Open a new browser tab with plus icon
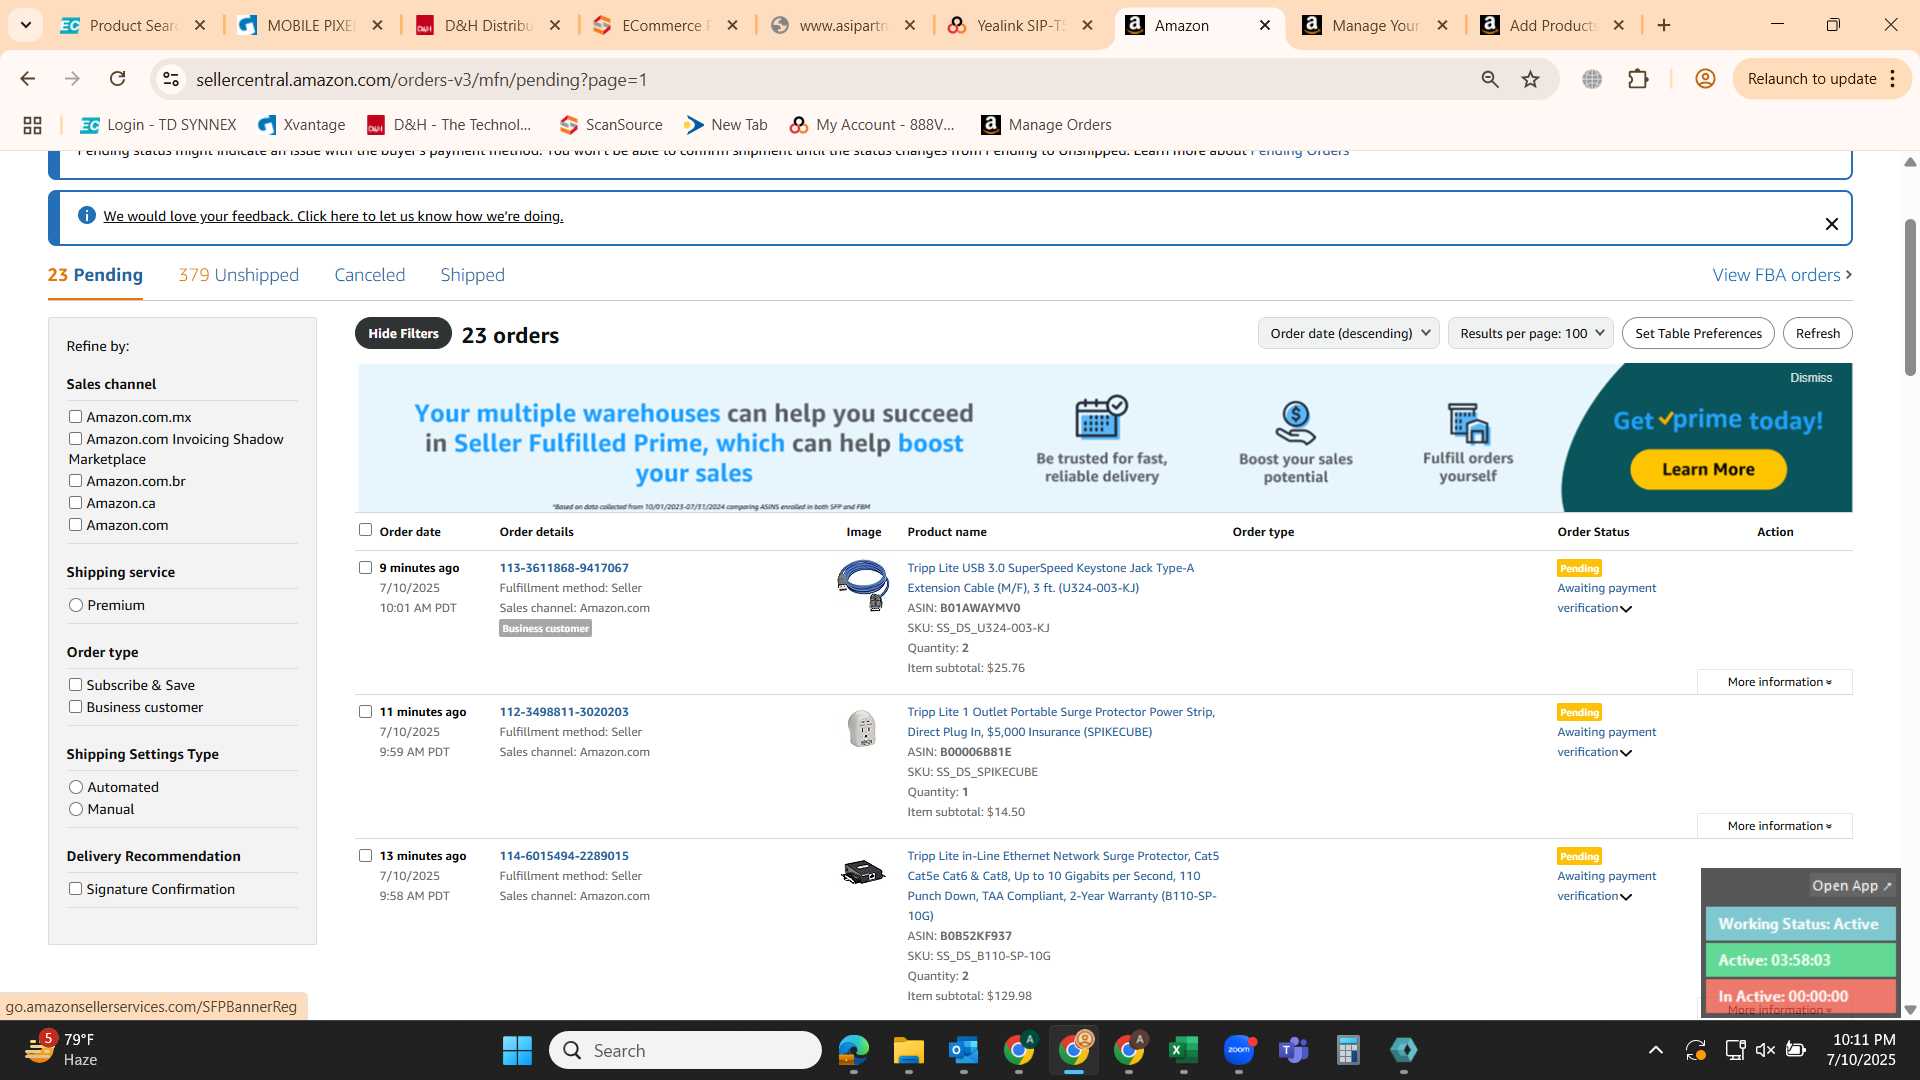This screenshot has width=1920, height=1080. (1664, 25)
